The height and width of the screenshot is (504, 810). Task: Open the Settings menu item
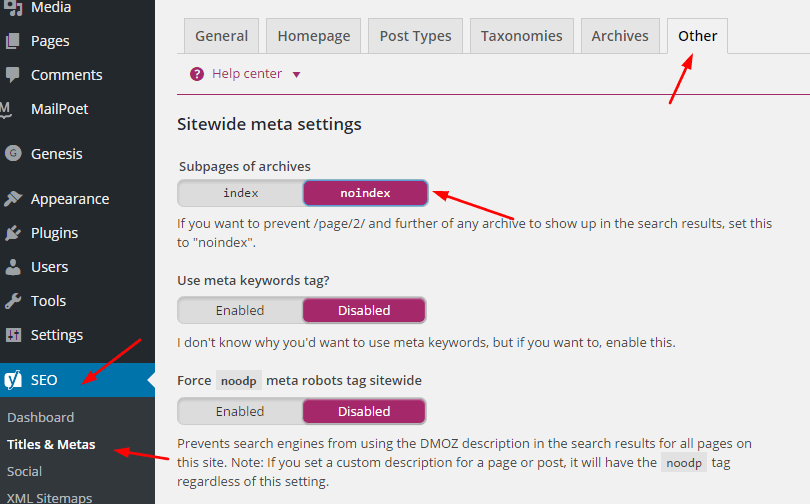click(x=57, y=335)
